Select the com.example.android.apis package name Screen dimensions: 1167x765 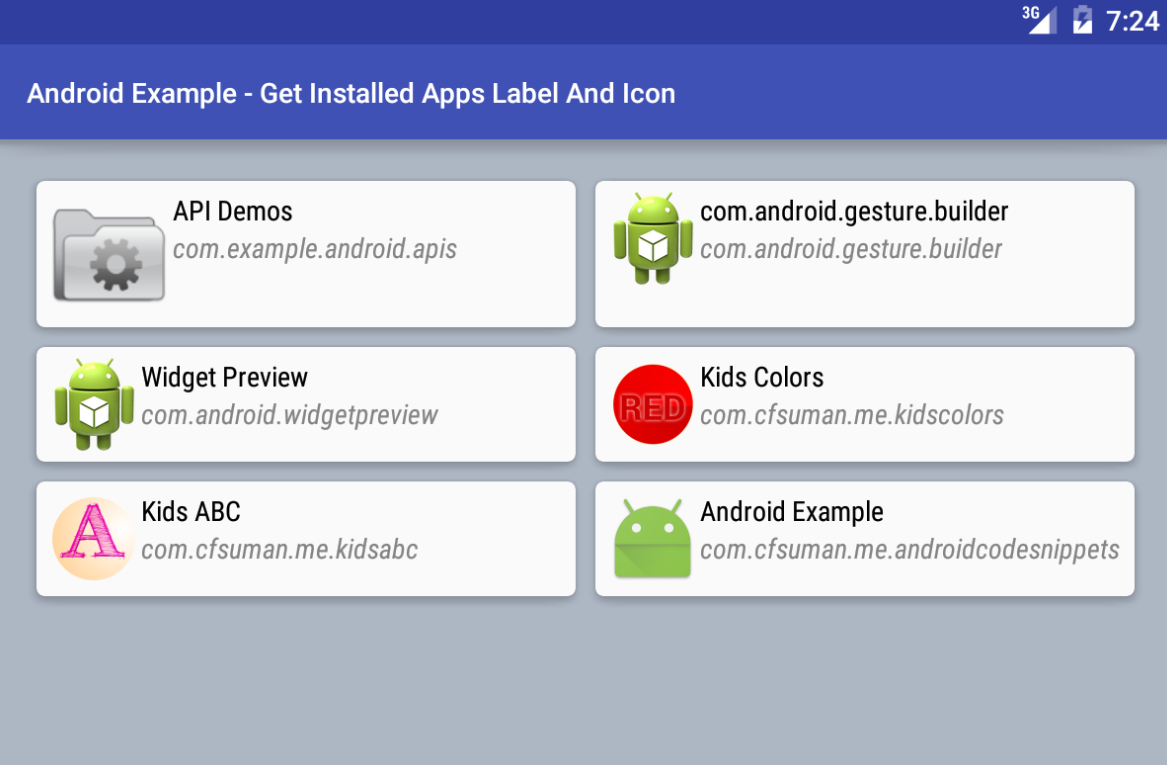click(315, 249)
